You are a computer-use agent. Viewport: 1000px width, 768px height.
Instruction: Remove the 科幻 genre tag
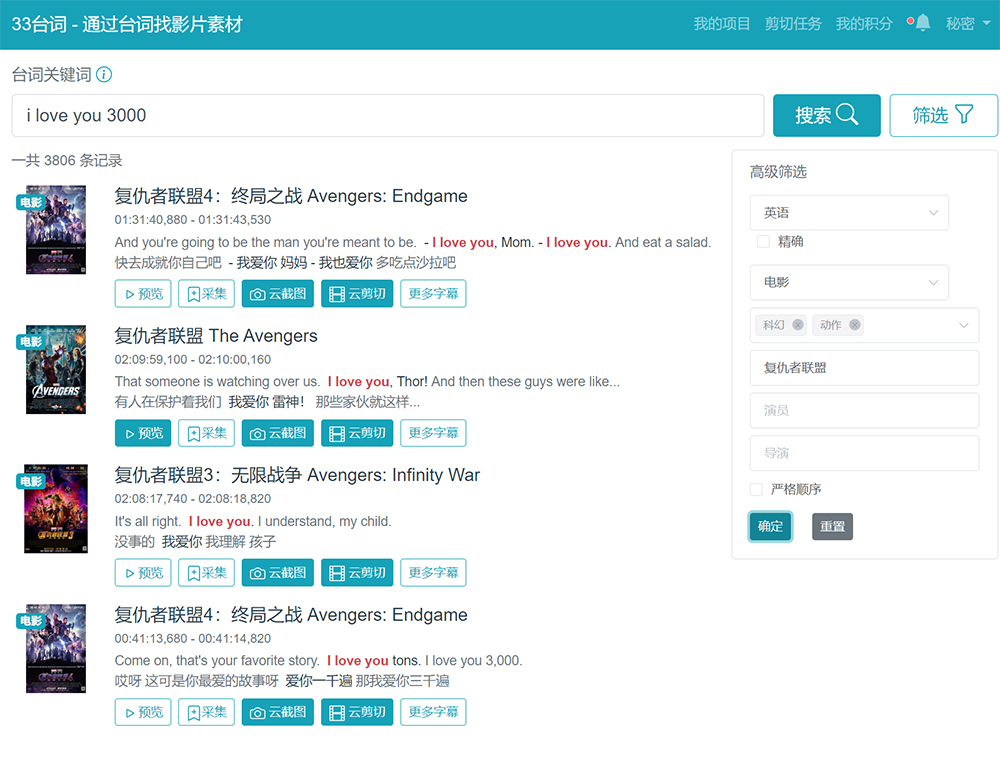[797, 325]
